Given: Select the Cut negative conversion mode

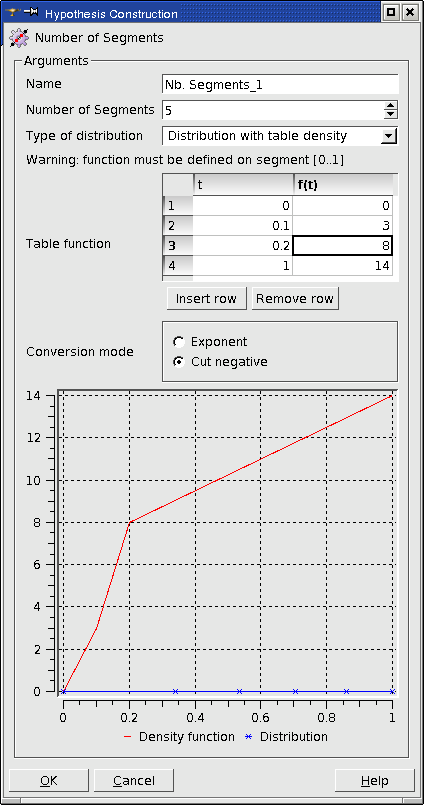Looking at the screenshot, I should tap(179, 362).
